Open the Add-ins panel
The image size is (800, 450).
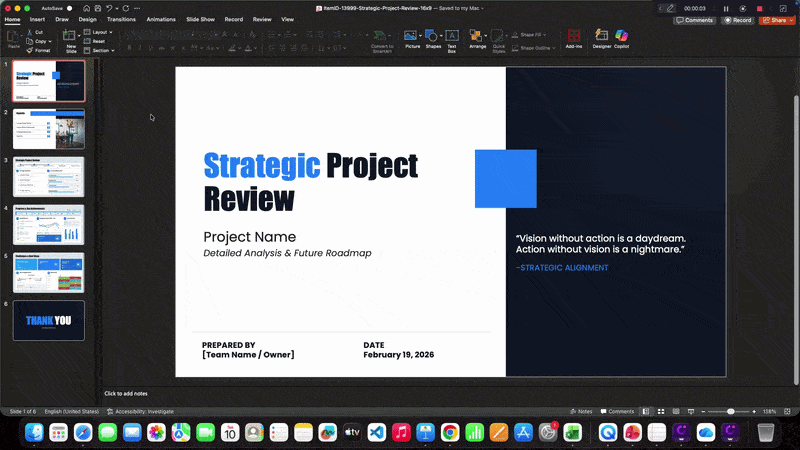coord(573,39)
